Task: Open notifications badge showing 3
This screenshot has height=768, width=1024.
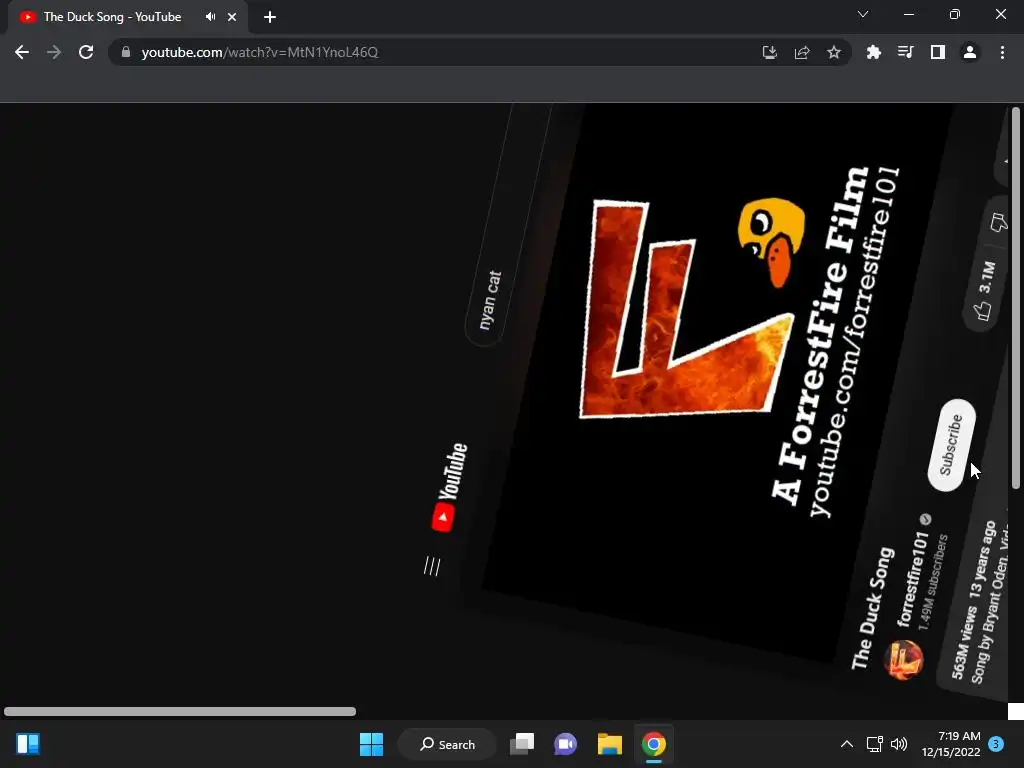Action: pyautogui.click(x=996, y=743)
